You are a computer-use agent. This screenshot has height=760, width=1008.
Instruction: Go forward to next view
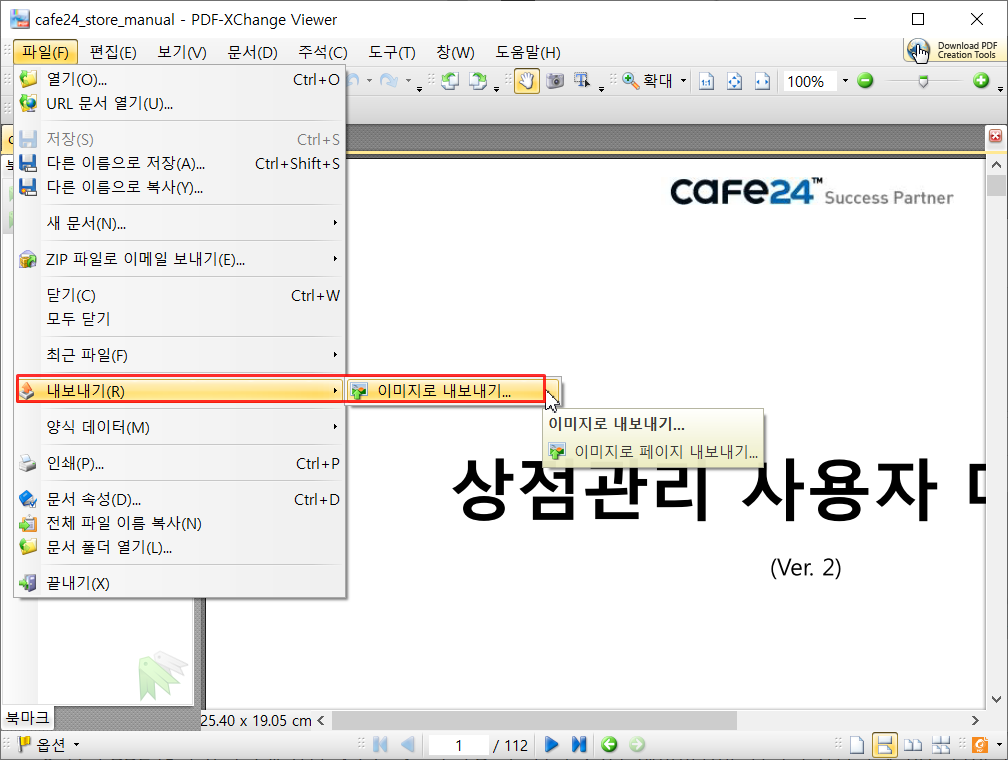click(636, 745)
